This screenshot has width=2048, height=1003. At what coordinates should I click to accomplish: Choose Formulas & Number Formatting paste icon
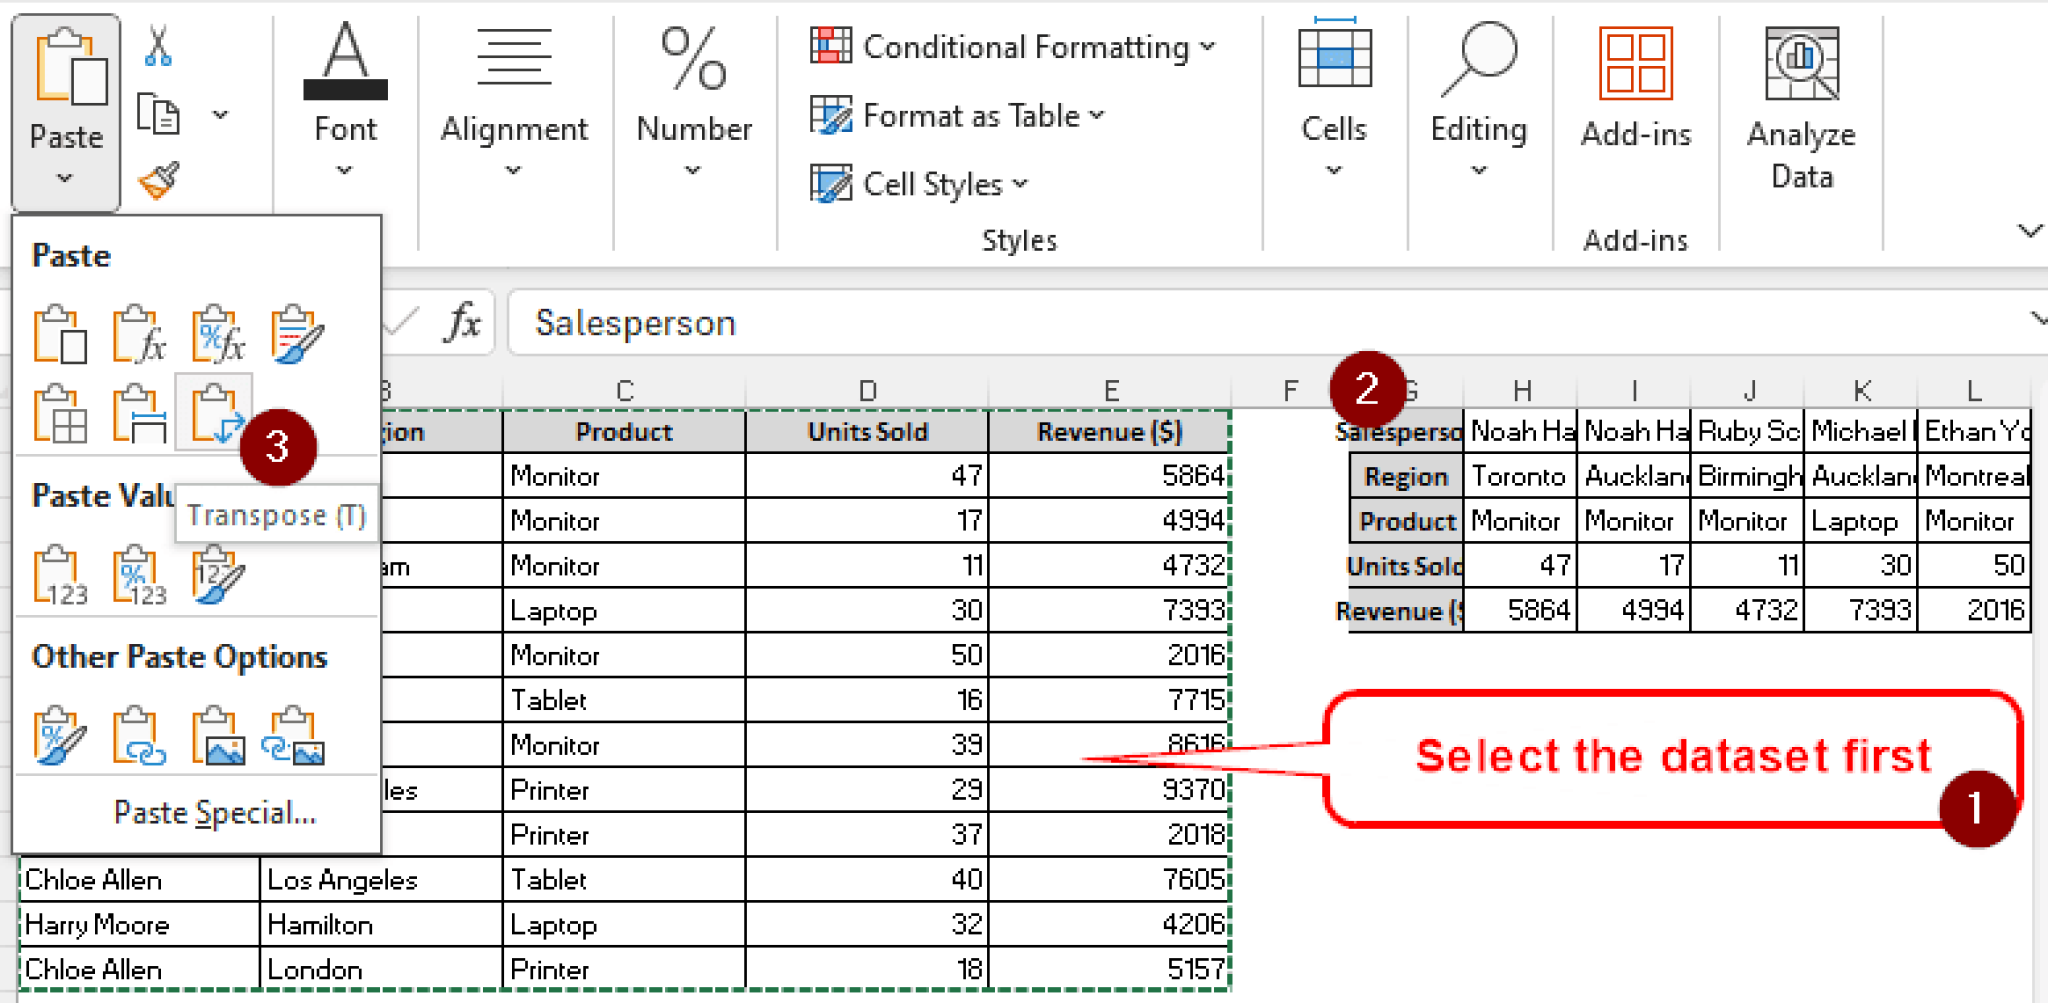[219, 334]
